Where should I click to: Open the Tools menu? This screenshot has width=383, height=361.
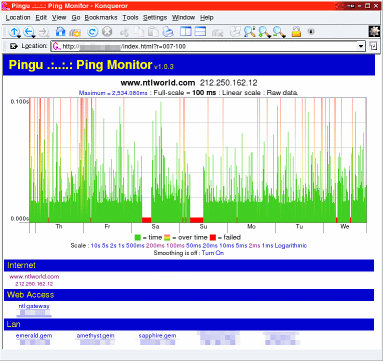tap(130, 18)
